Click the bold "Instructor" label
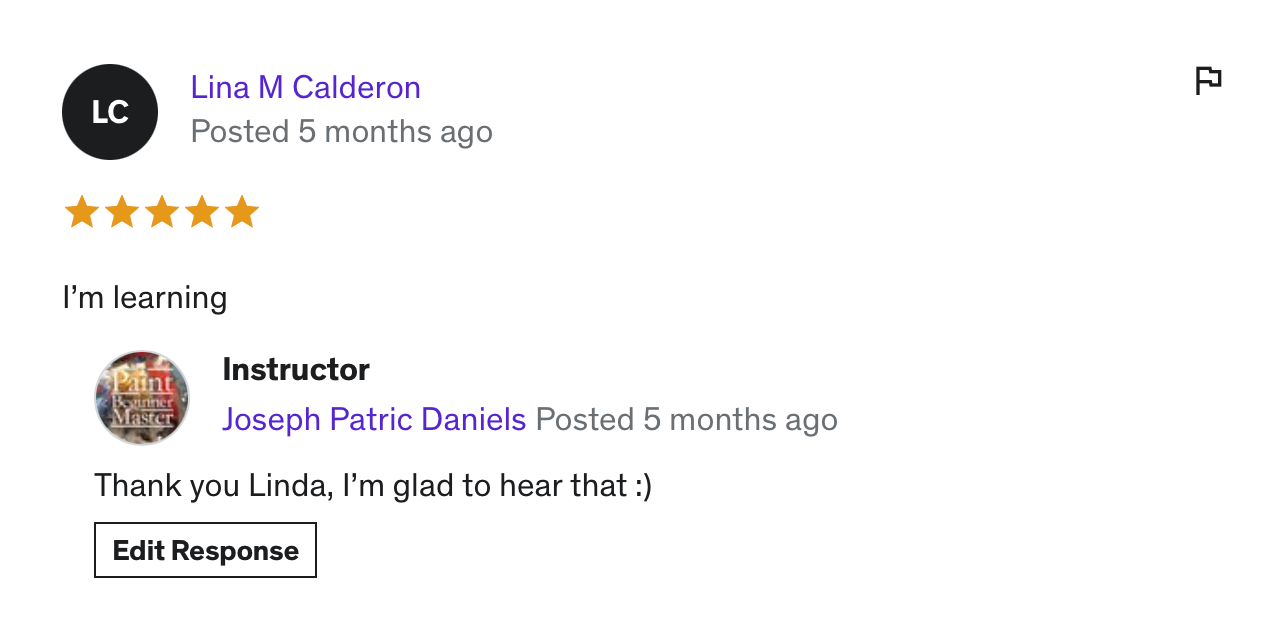 point(296,370)
